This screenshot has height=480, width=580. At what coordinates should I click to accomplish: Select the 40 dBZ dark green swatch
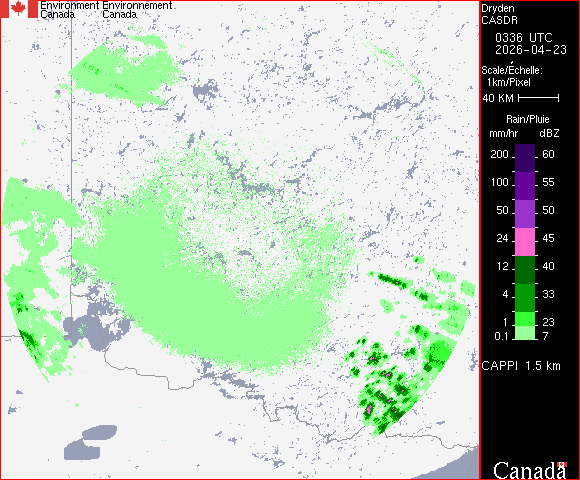pyautogui.click(x=525, y=270)
